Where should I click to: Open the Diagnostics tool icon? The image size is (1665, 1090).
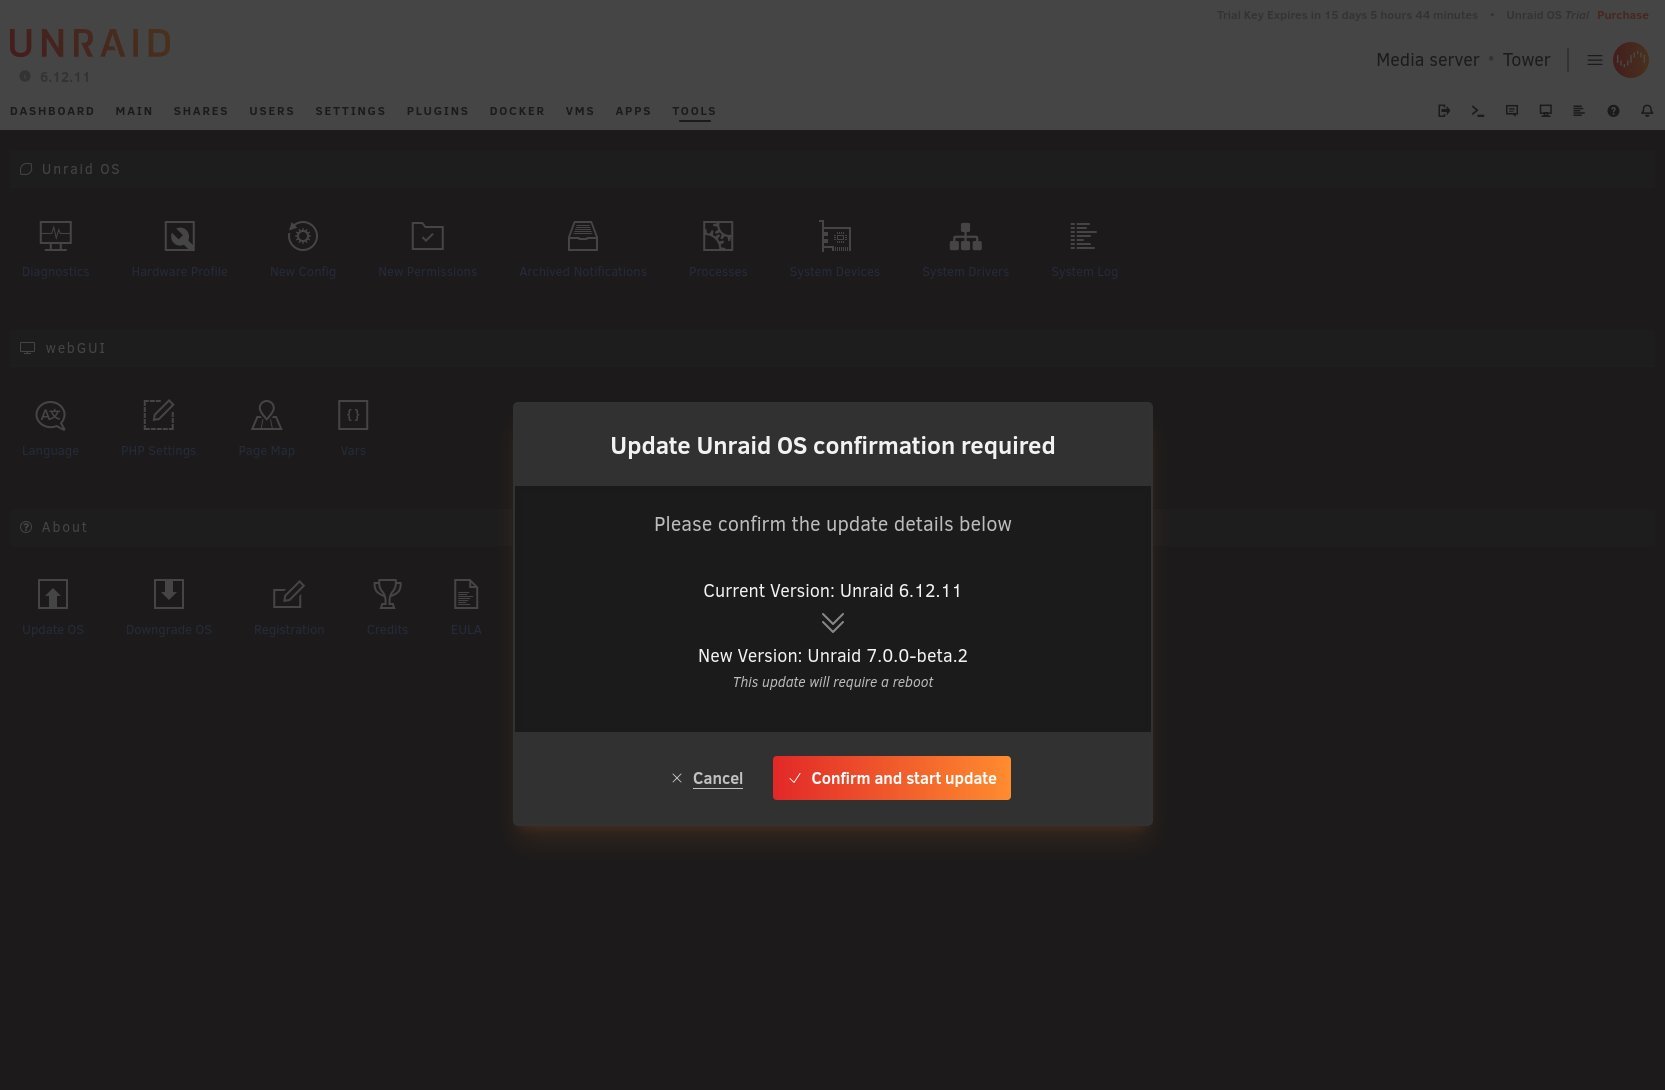click(55, 236)
